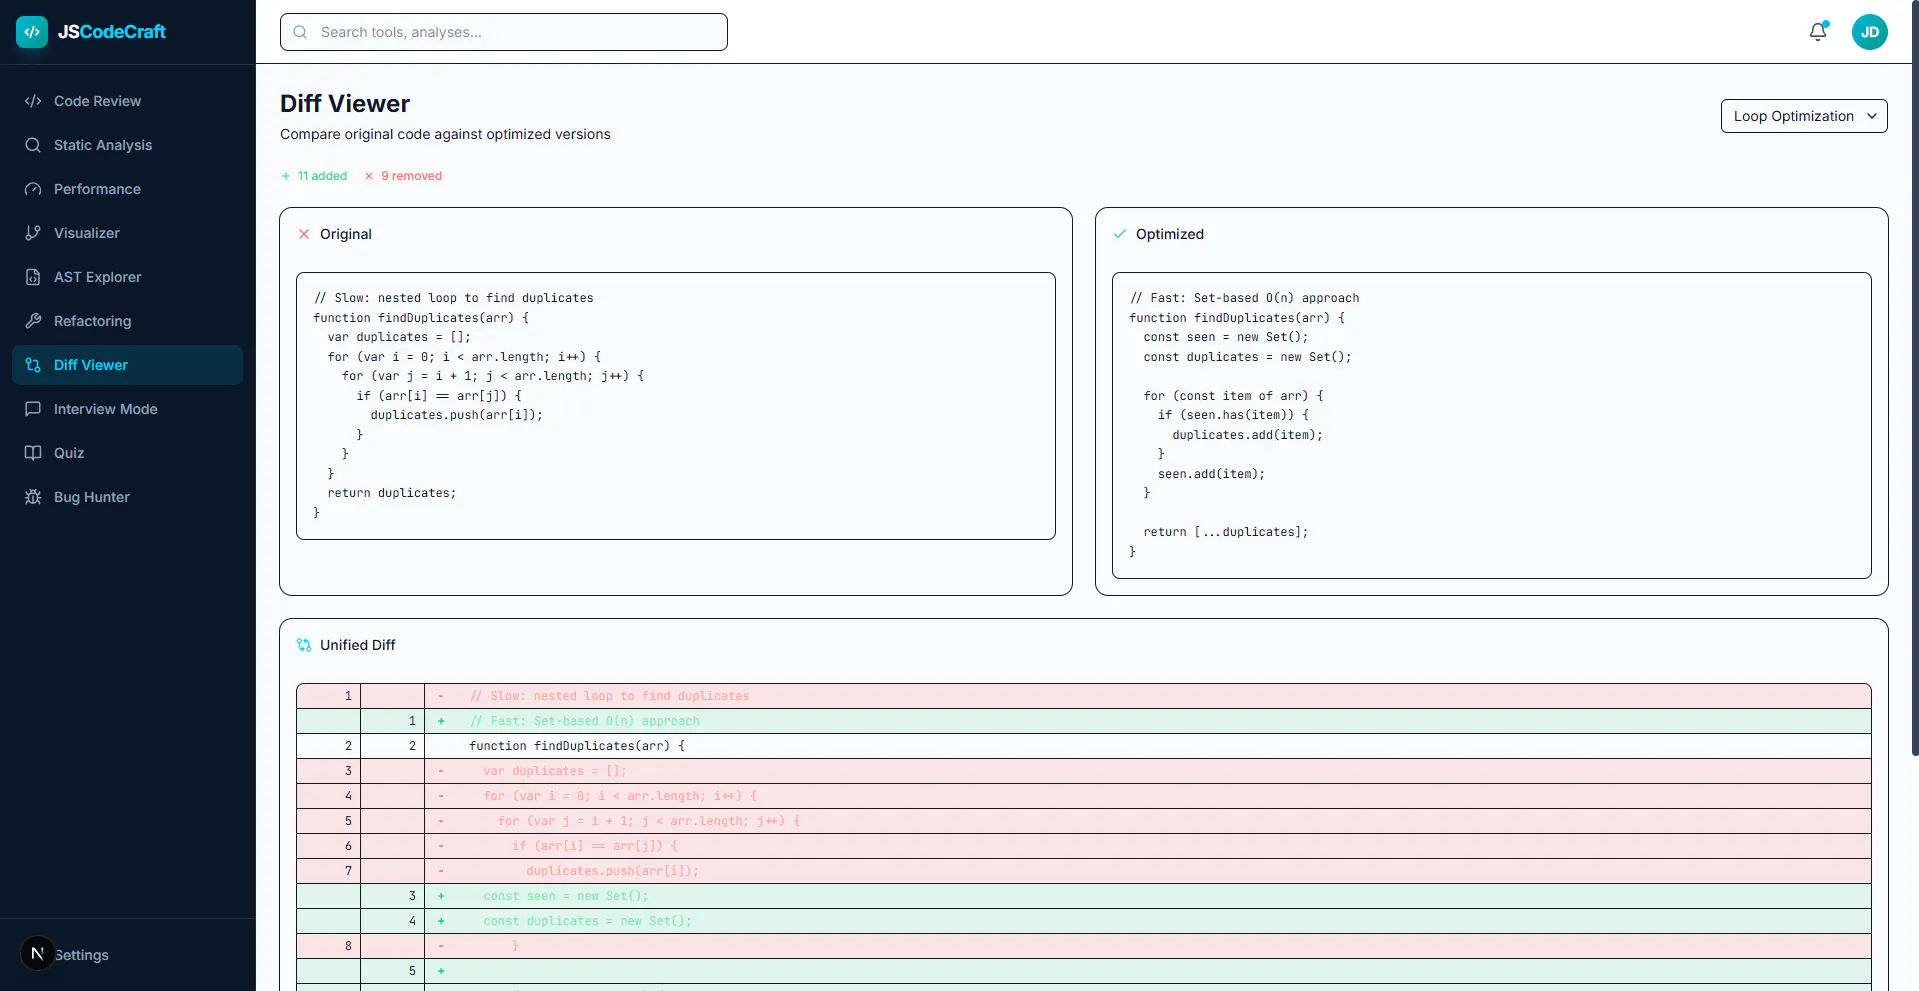
Task: Click the search tools input field
Action: coord(503,32)
